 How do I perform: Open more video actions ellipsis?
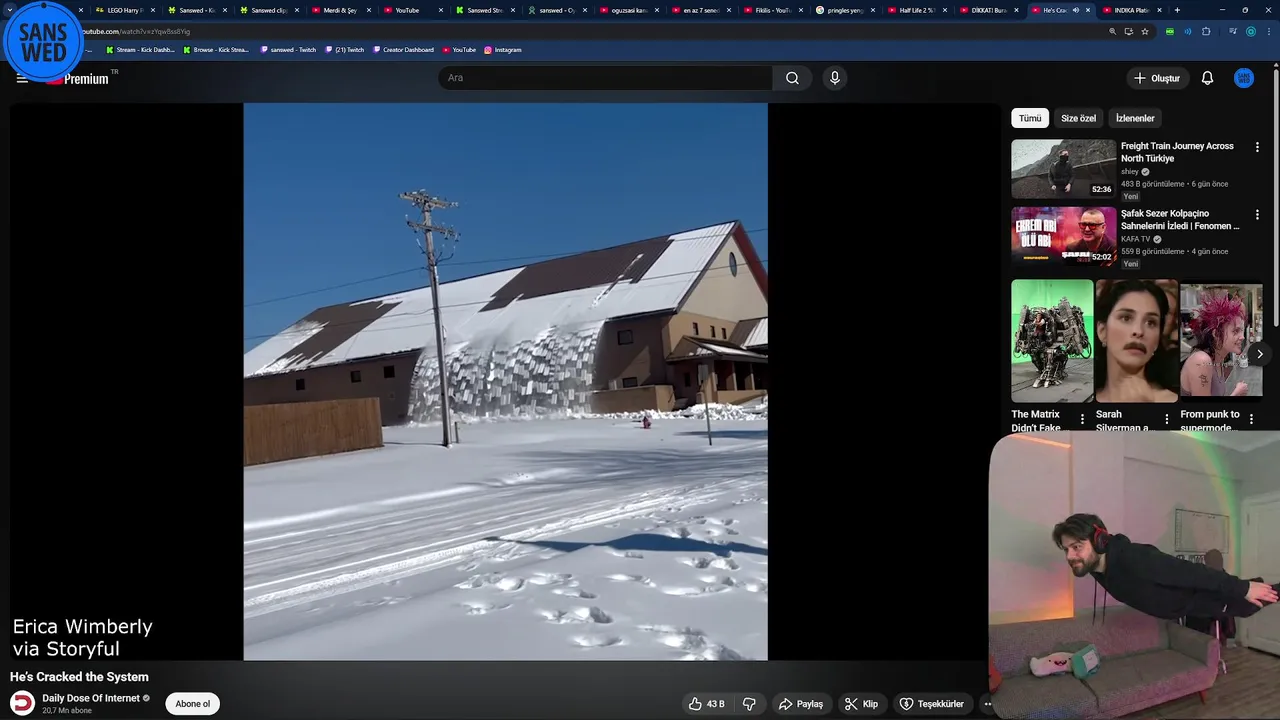coord(986,704)
